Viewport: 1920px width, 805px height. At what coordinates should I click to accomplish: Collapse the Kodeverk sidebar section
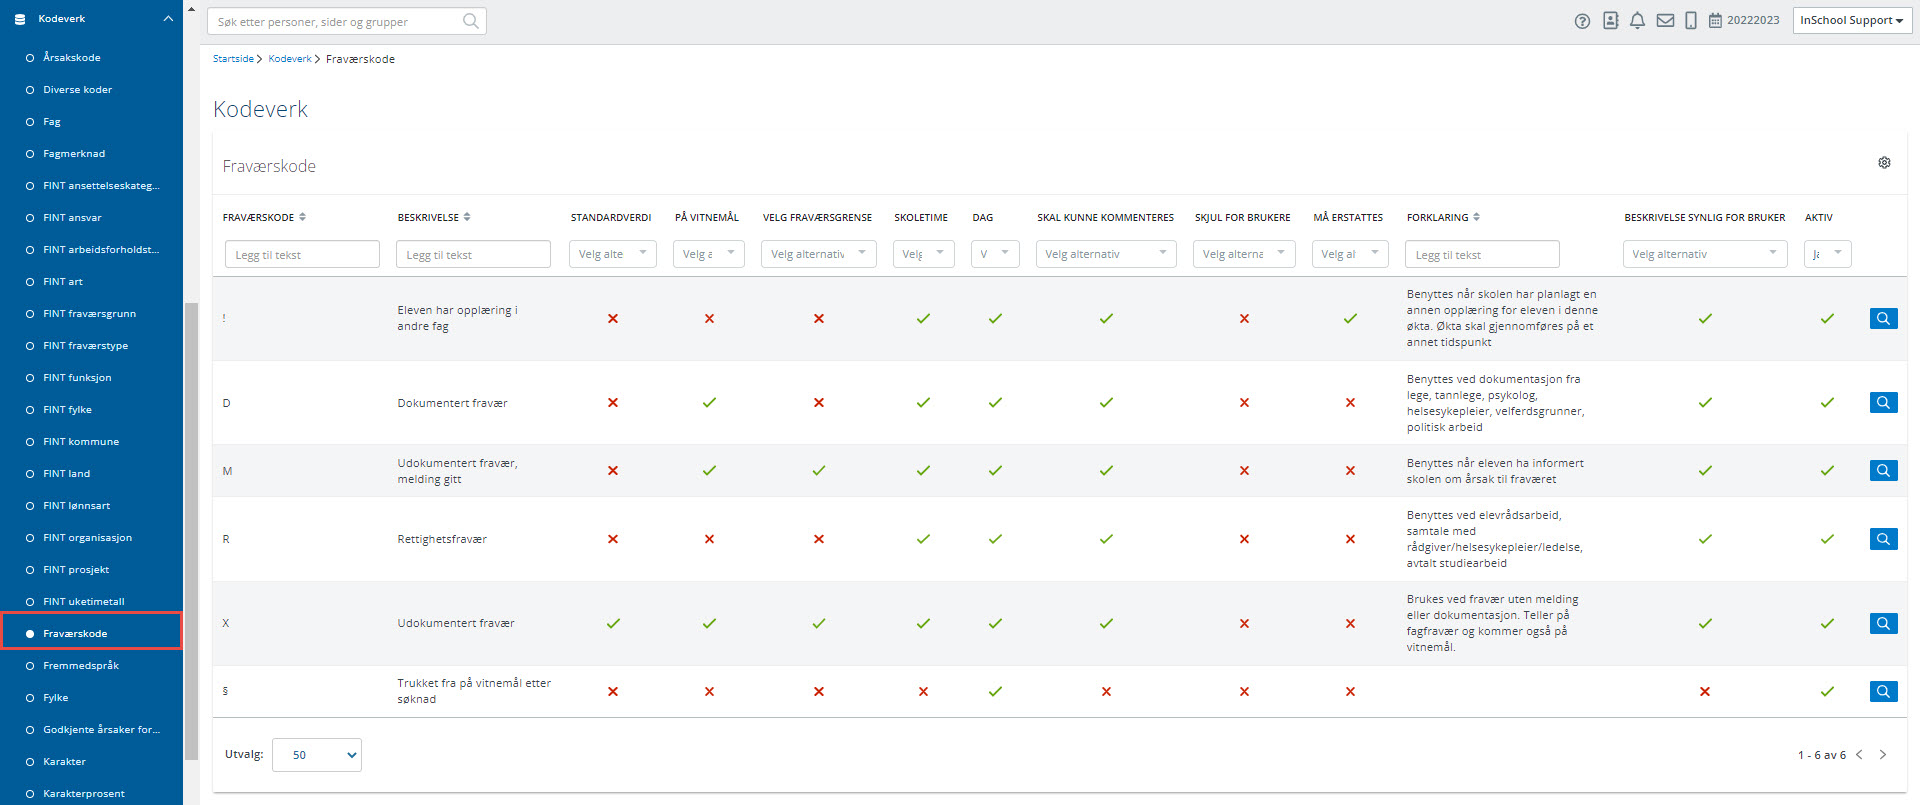[x=167, y=19]
